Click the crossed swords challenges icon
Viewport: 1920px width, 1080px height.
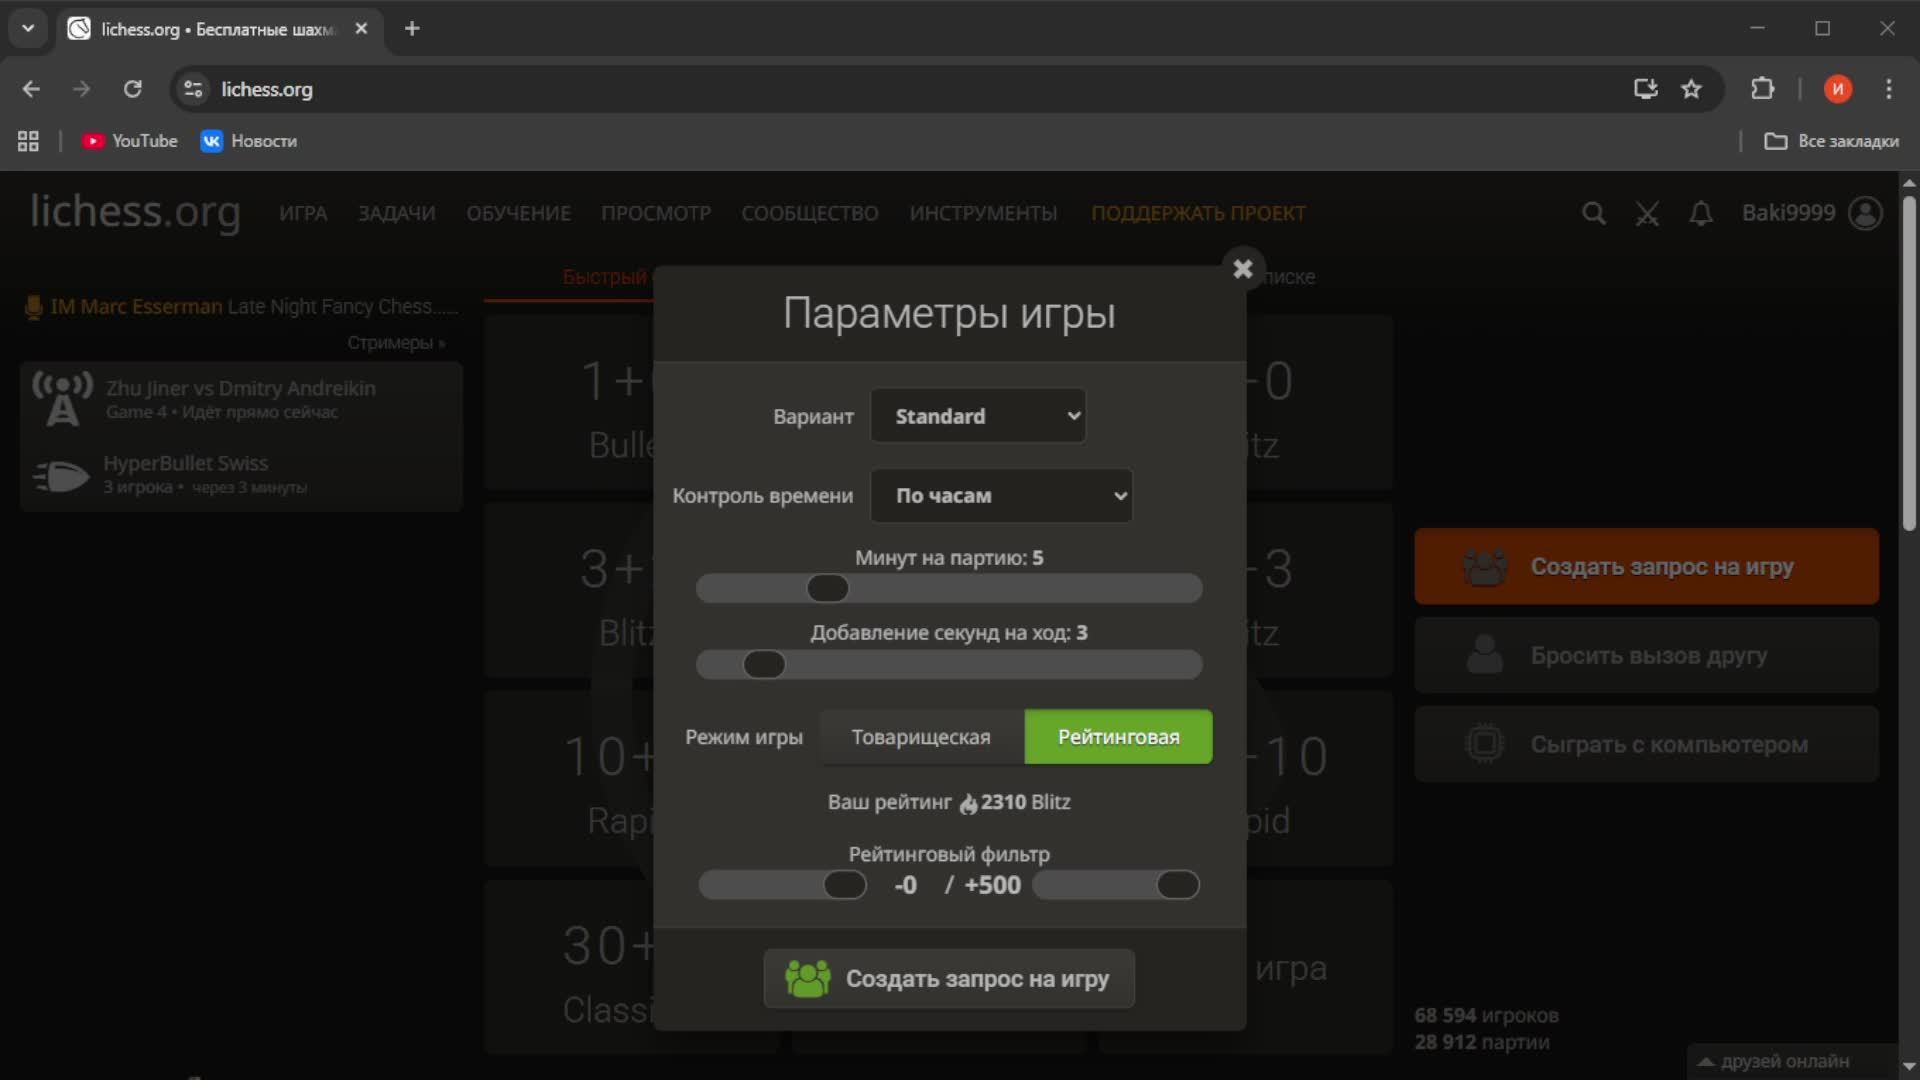tap(1646, 213)
